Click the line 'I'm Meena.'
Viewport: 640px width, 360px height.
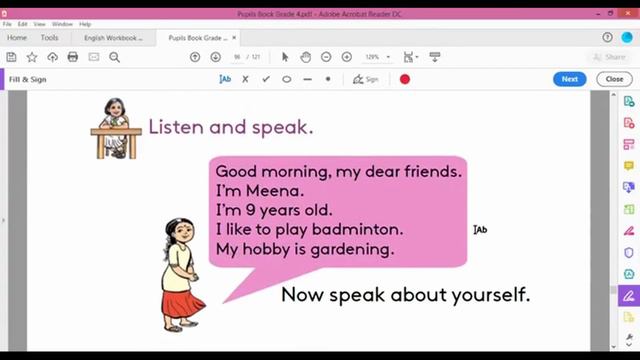tap(260, 191)
